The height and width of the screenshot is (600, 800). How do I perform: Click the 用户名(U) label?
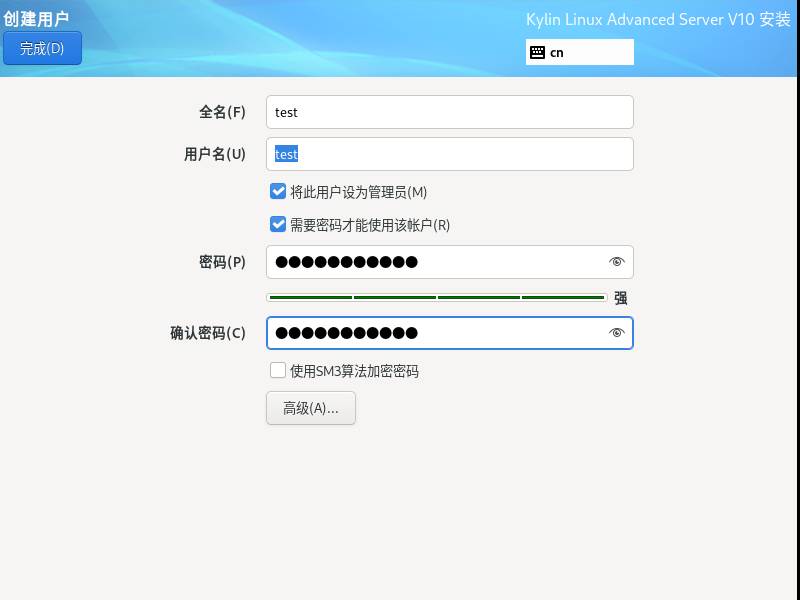tap(214, 154)
